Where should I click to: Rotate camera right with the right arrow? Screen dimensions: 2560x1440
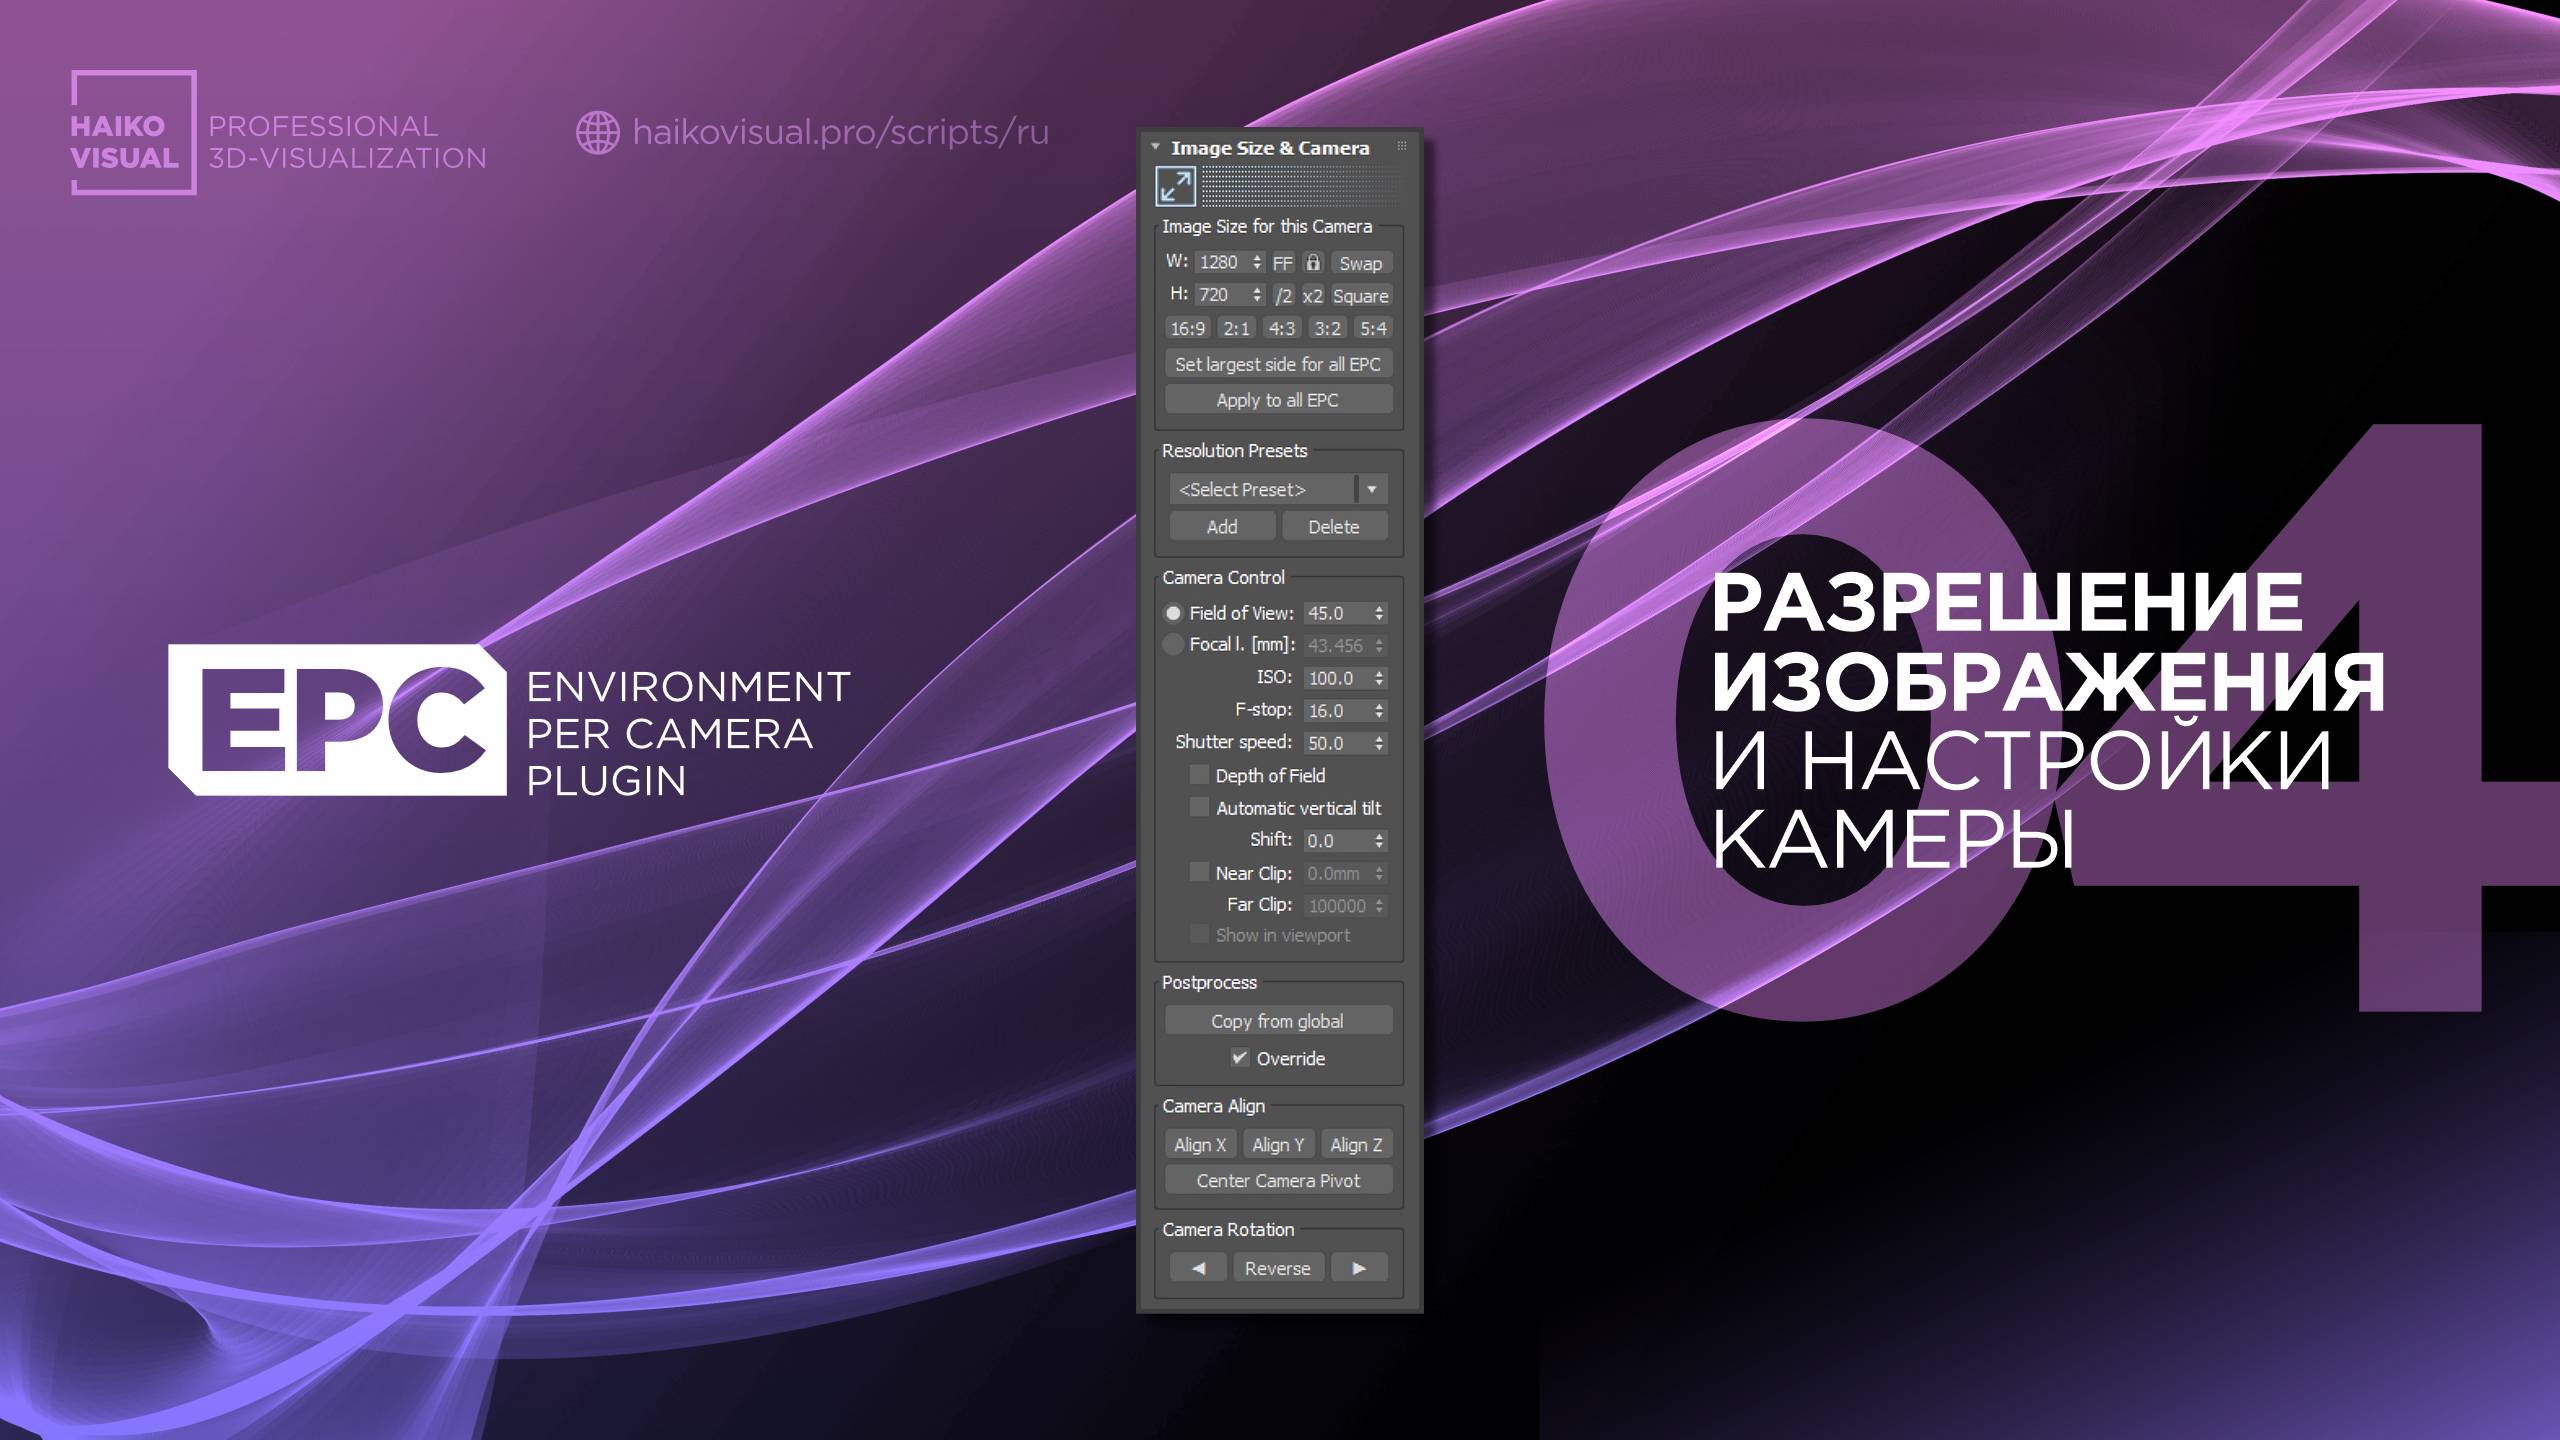[x=1359, y=1268]
